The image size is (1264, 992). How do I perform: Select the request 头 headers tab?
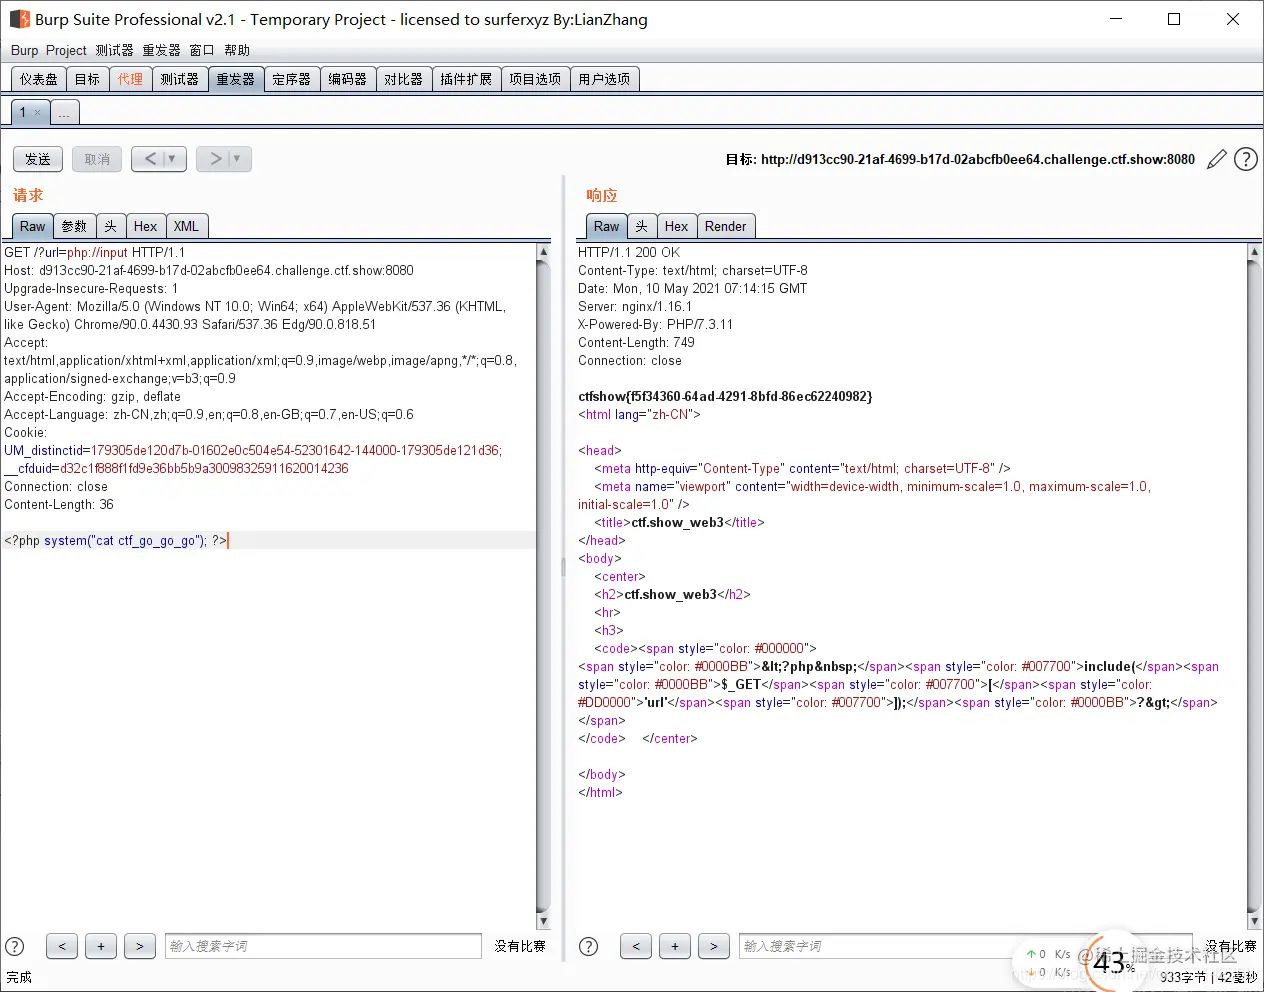[111, 226]
